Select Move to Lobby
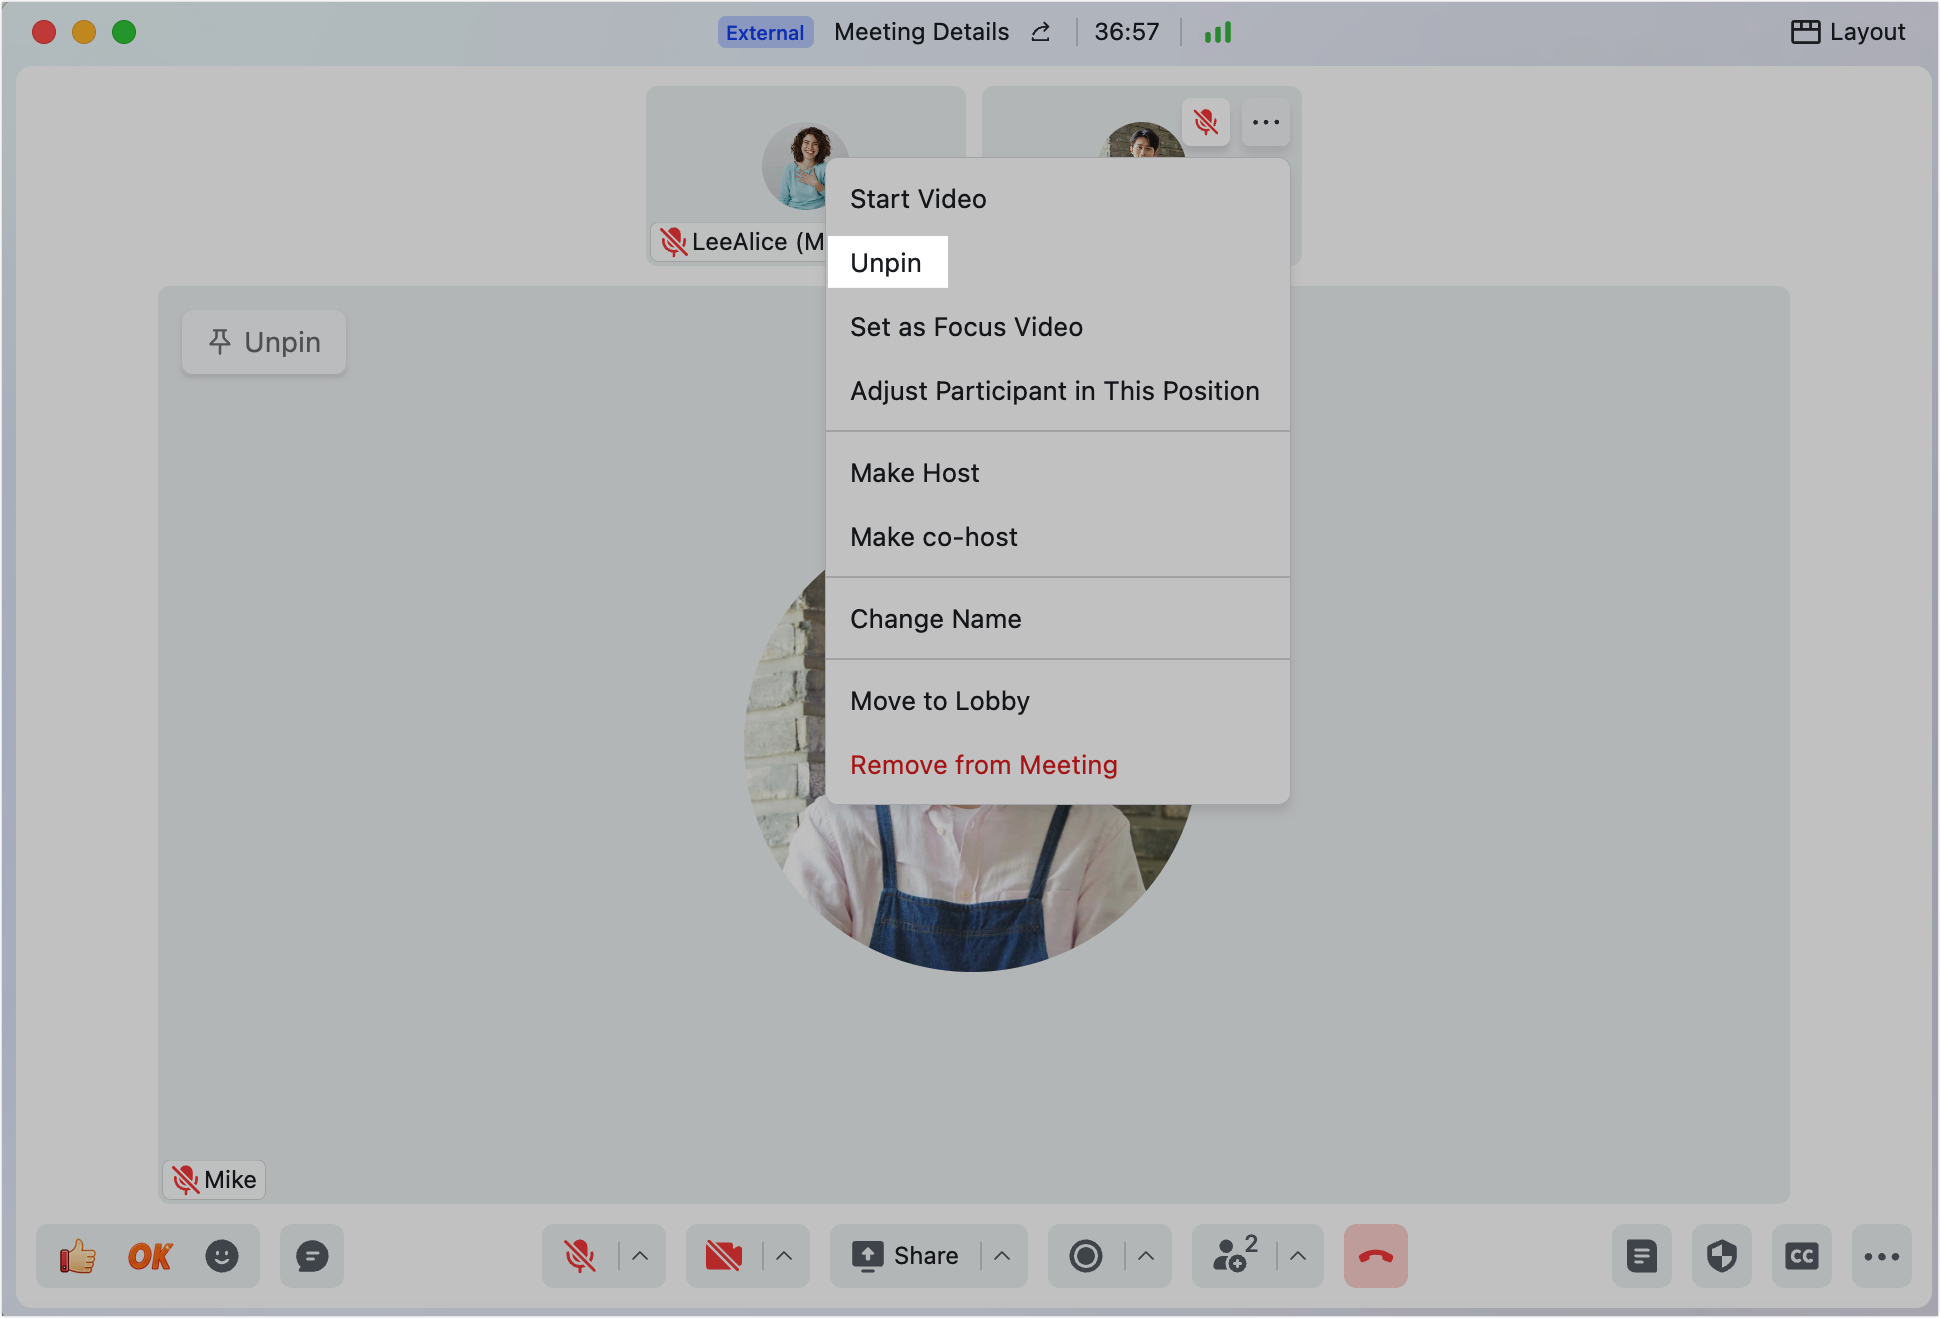The image size is (1940, 1318). 1058,701
